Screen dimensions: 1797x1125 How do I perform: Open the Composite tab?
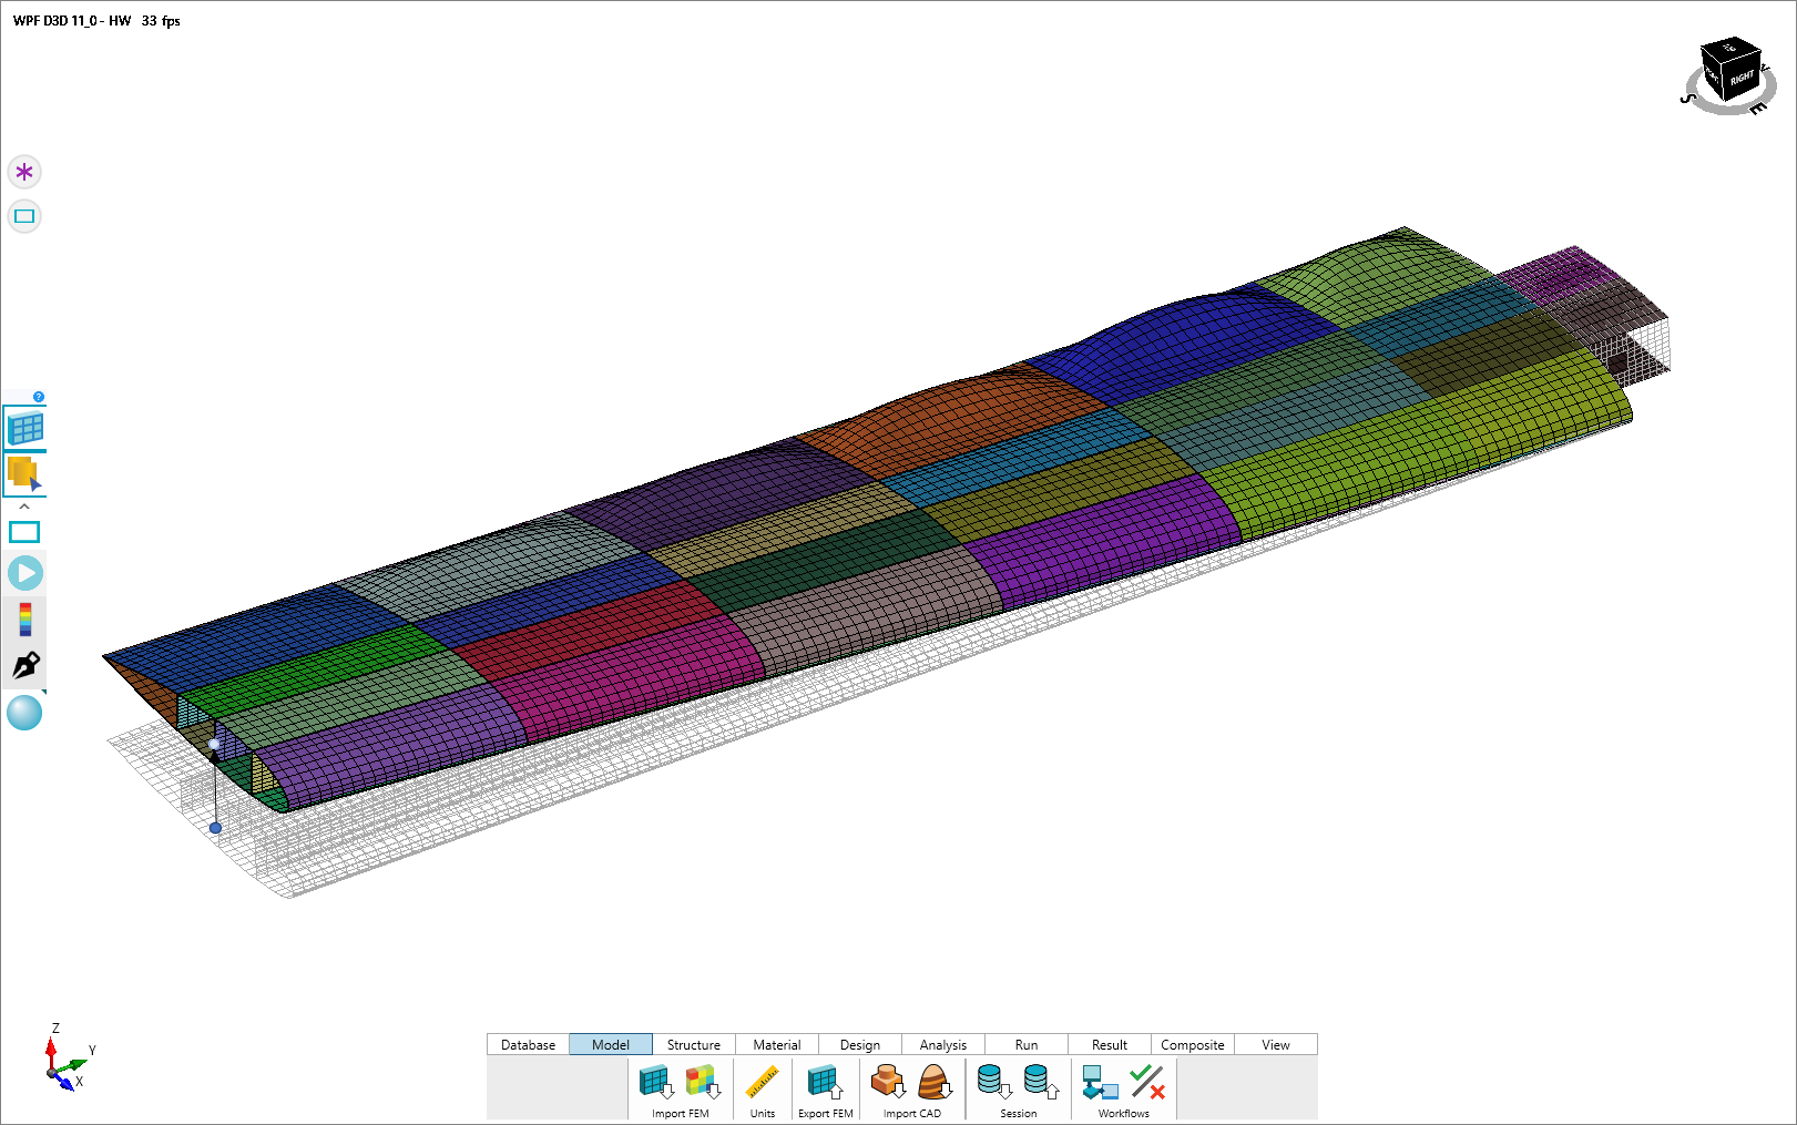click(1192, 1044)
